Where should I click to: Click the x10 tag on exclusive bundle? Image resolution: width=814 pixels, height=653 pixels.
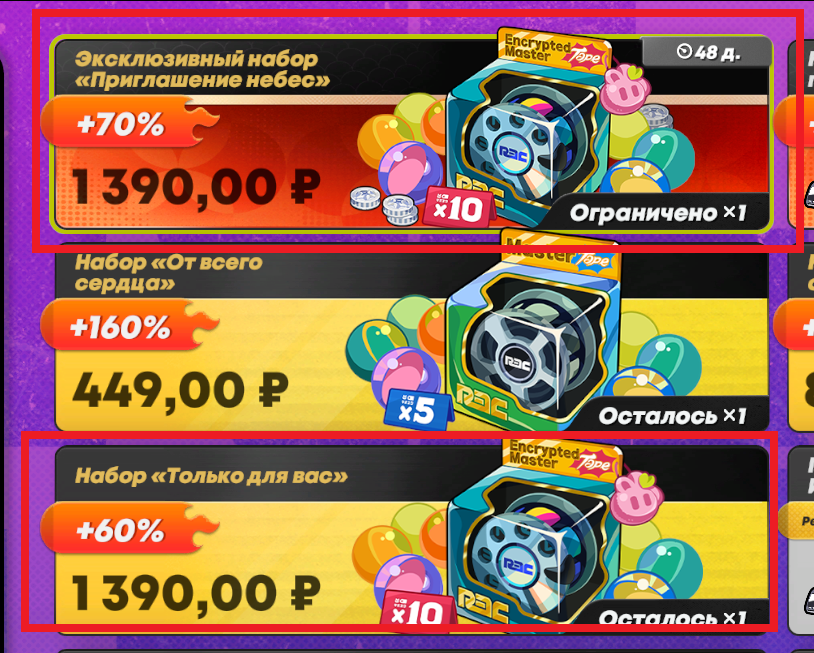[x=459, y=208]
